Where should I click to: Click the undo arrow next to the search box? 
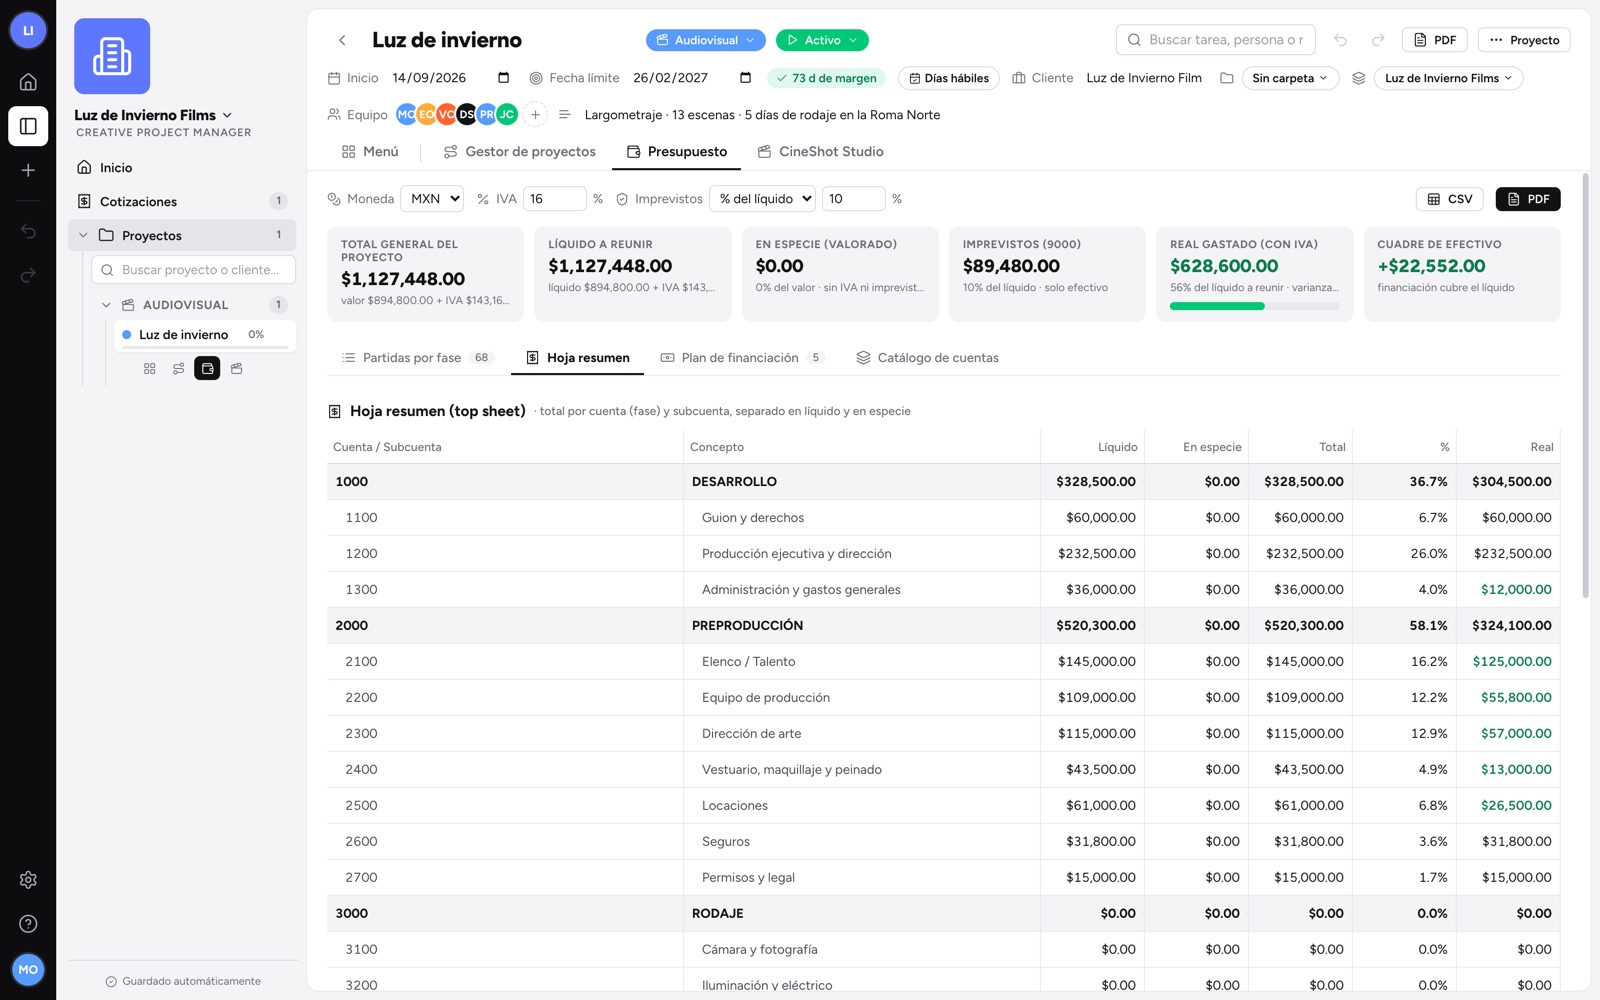click(x=1340, y=40)
